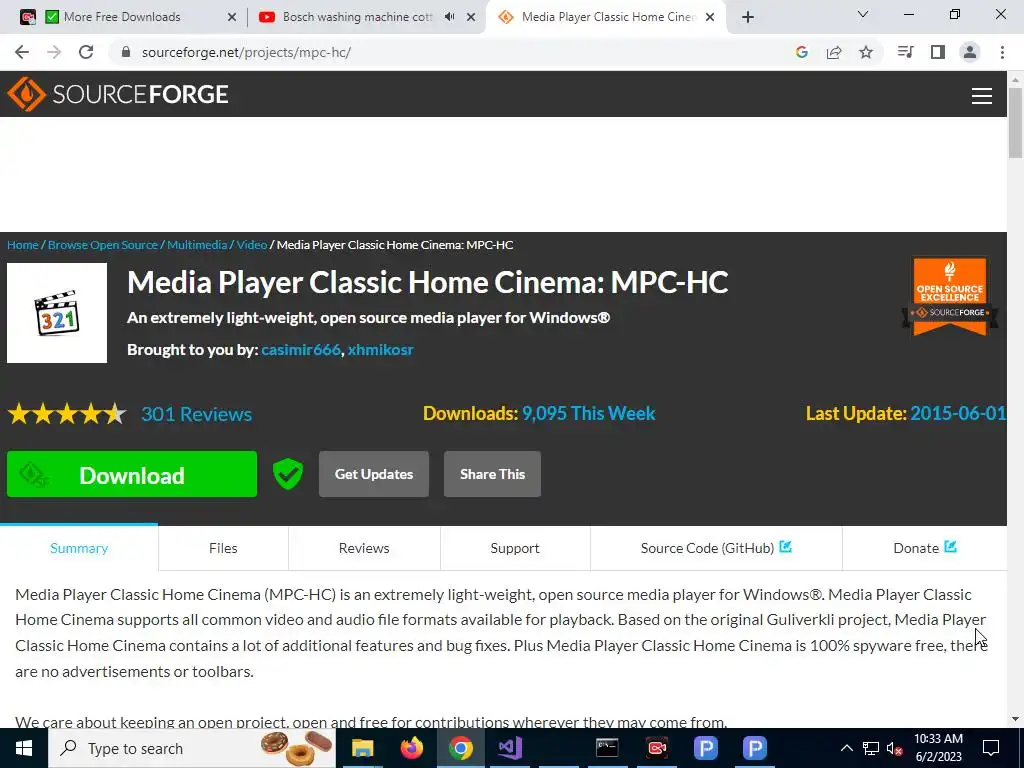Open the Browse Open Source breadcrumb link
Screen dimensions: 1024x768
(103, 245)
